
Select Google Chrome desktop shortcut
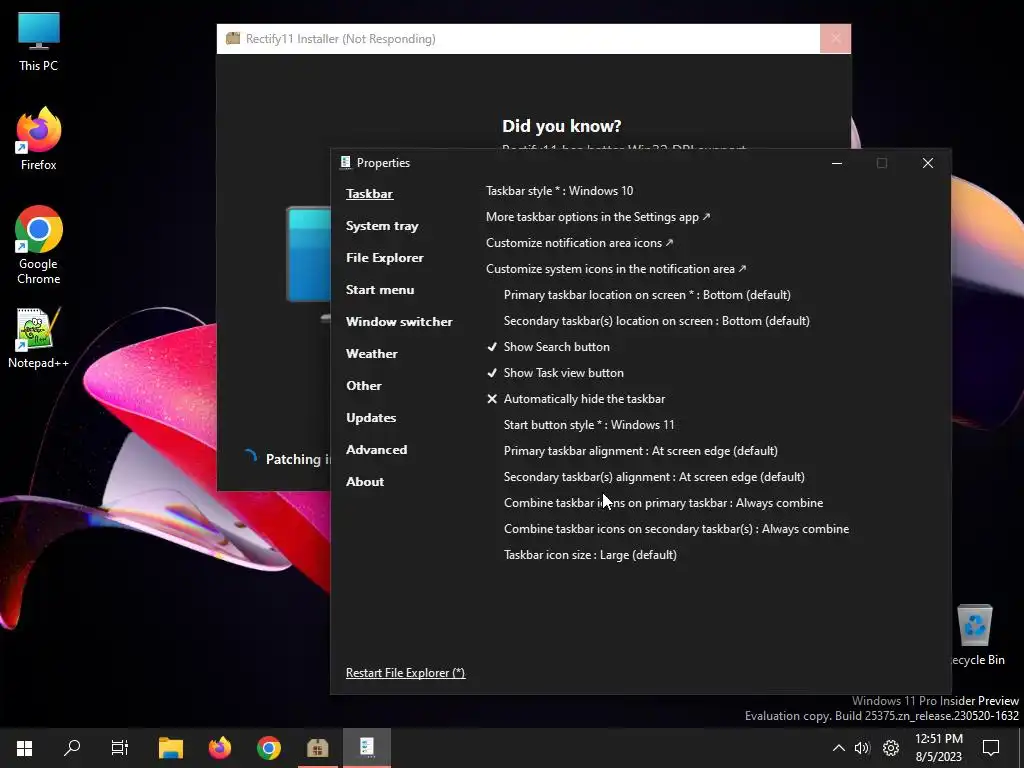pyautogui.click(x=39, y=245)
